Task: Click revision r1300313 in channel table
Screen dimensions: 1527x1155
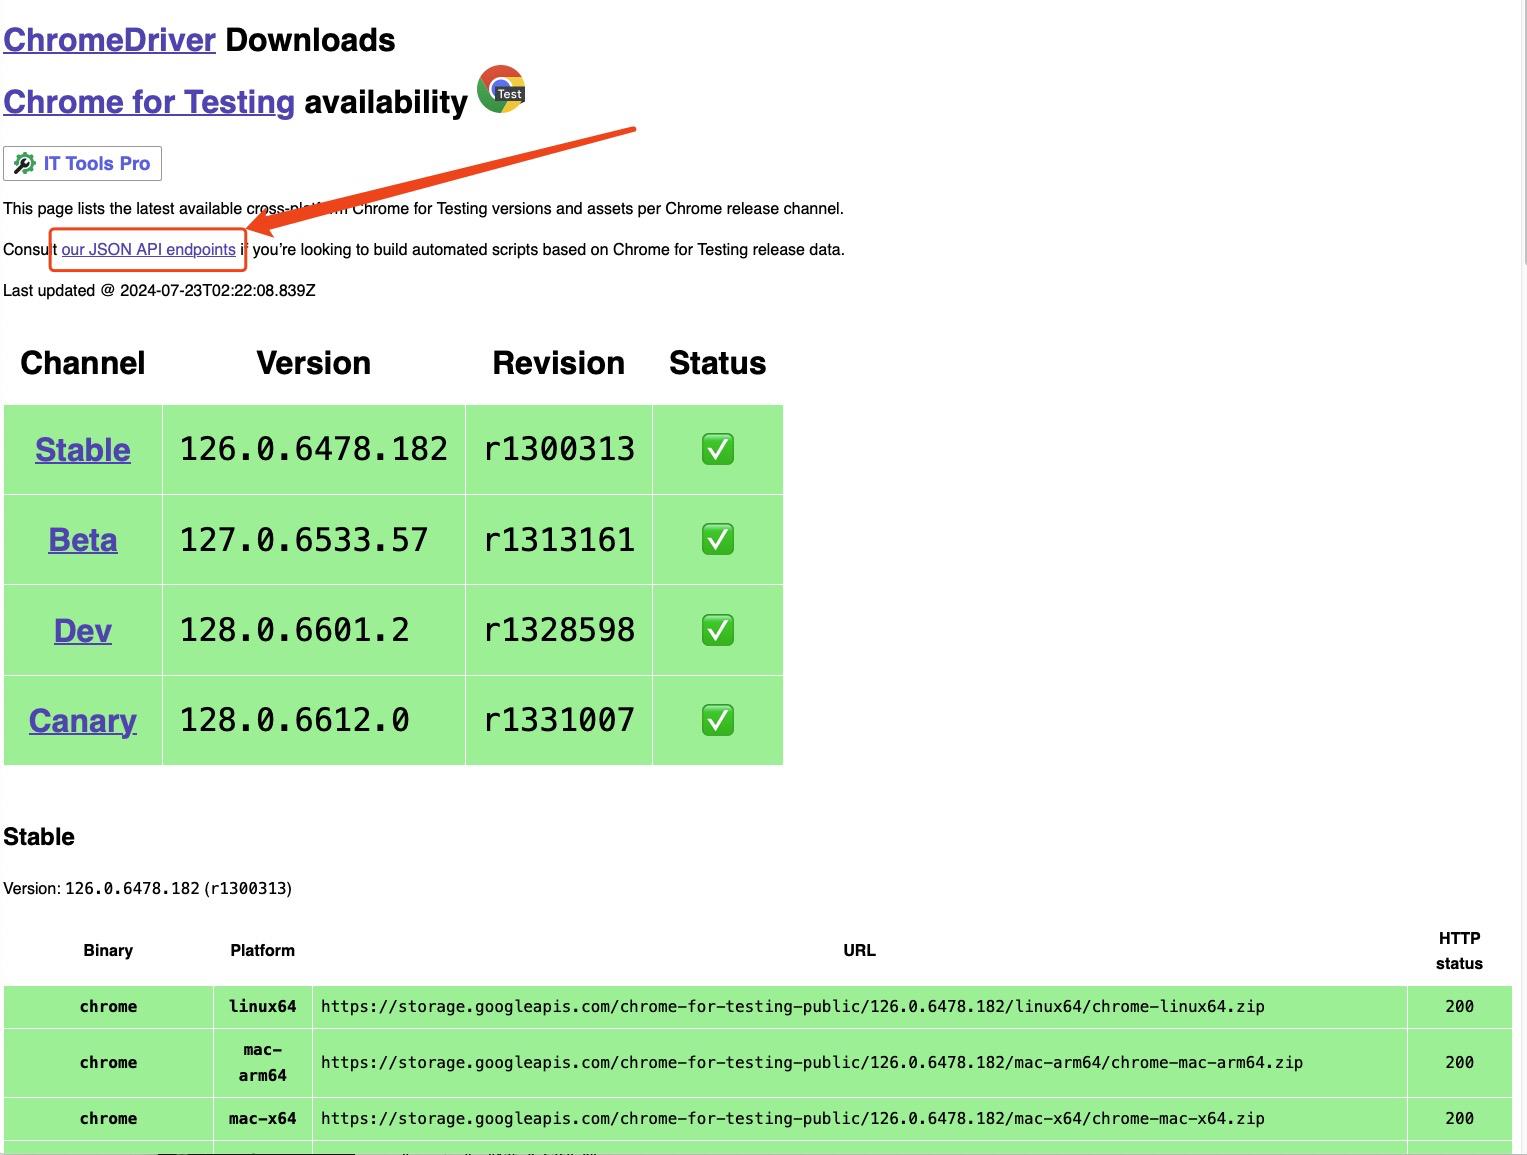Action: tap(559, 450)
